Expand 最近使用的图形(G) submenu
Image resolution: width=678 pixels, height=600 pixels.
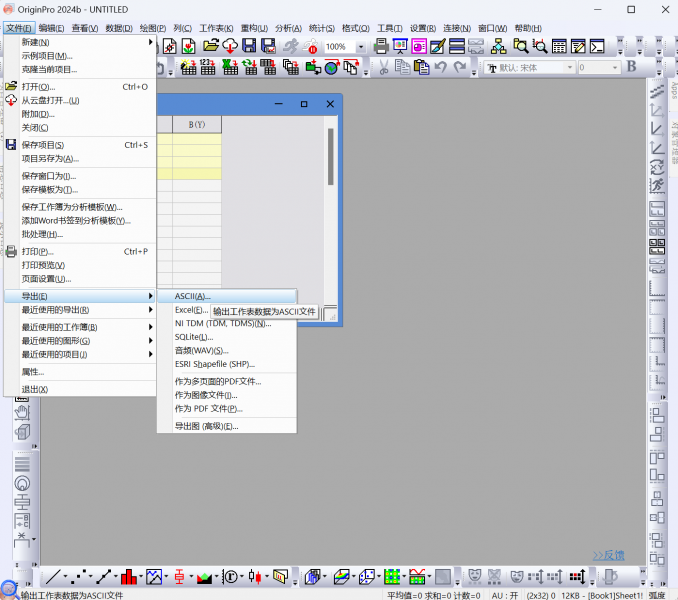pyautogui.click(x=80, y=341)
